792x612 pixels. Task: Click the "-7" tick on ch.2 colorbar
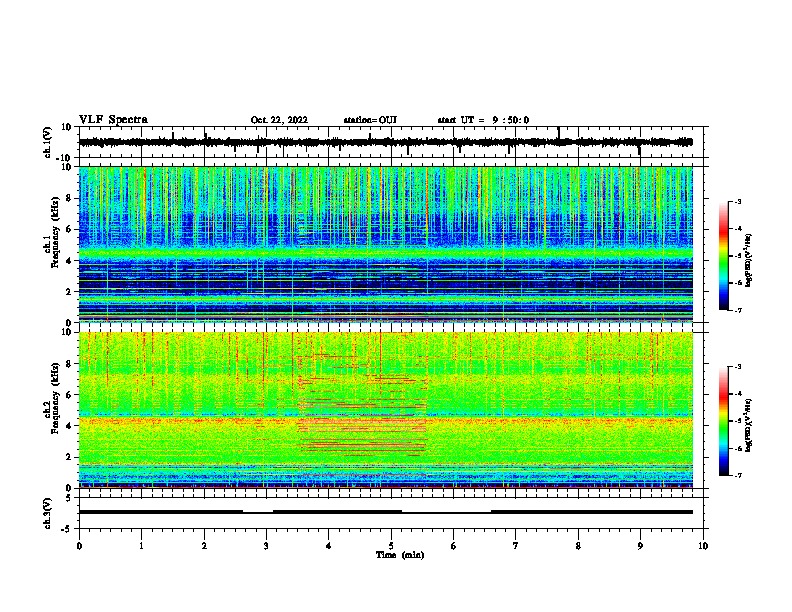pos(737,475)
